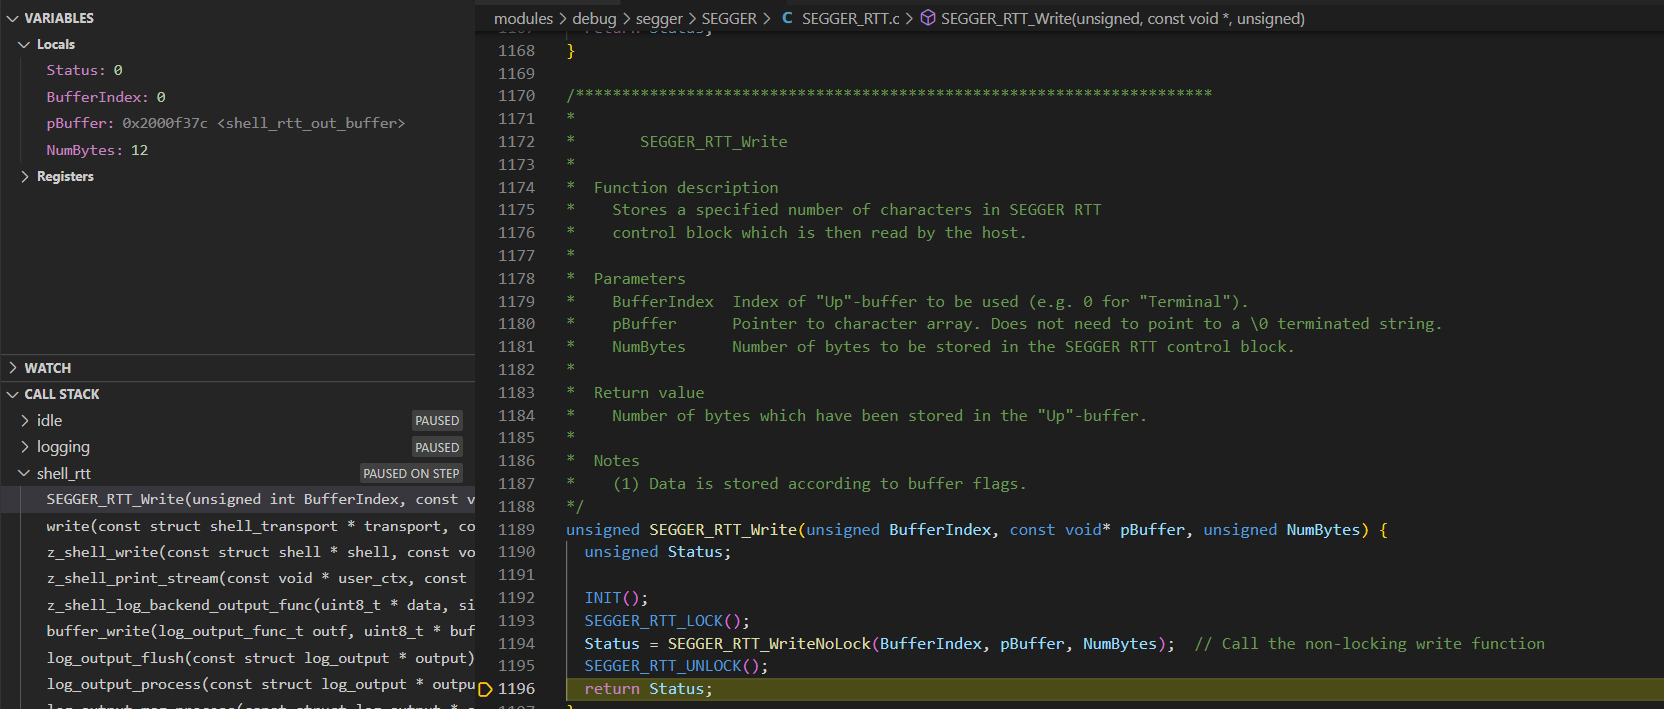Screen dimensions: 1664x709
Task: Select the z_shell_log_backend_output_func stack frame
Action: click(238, 605)
